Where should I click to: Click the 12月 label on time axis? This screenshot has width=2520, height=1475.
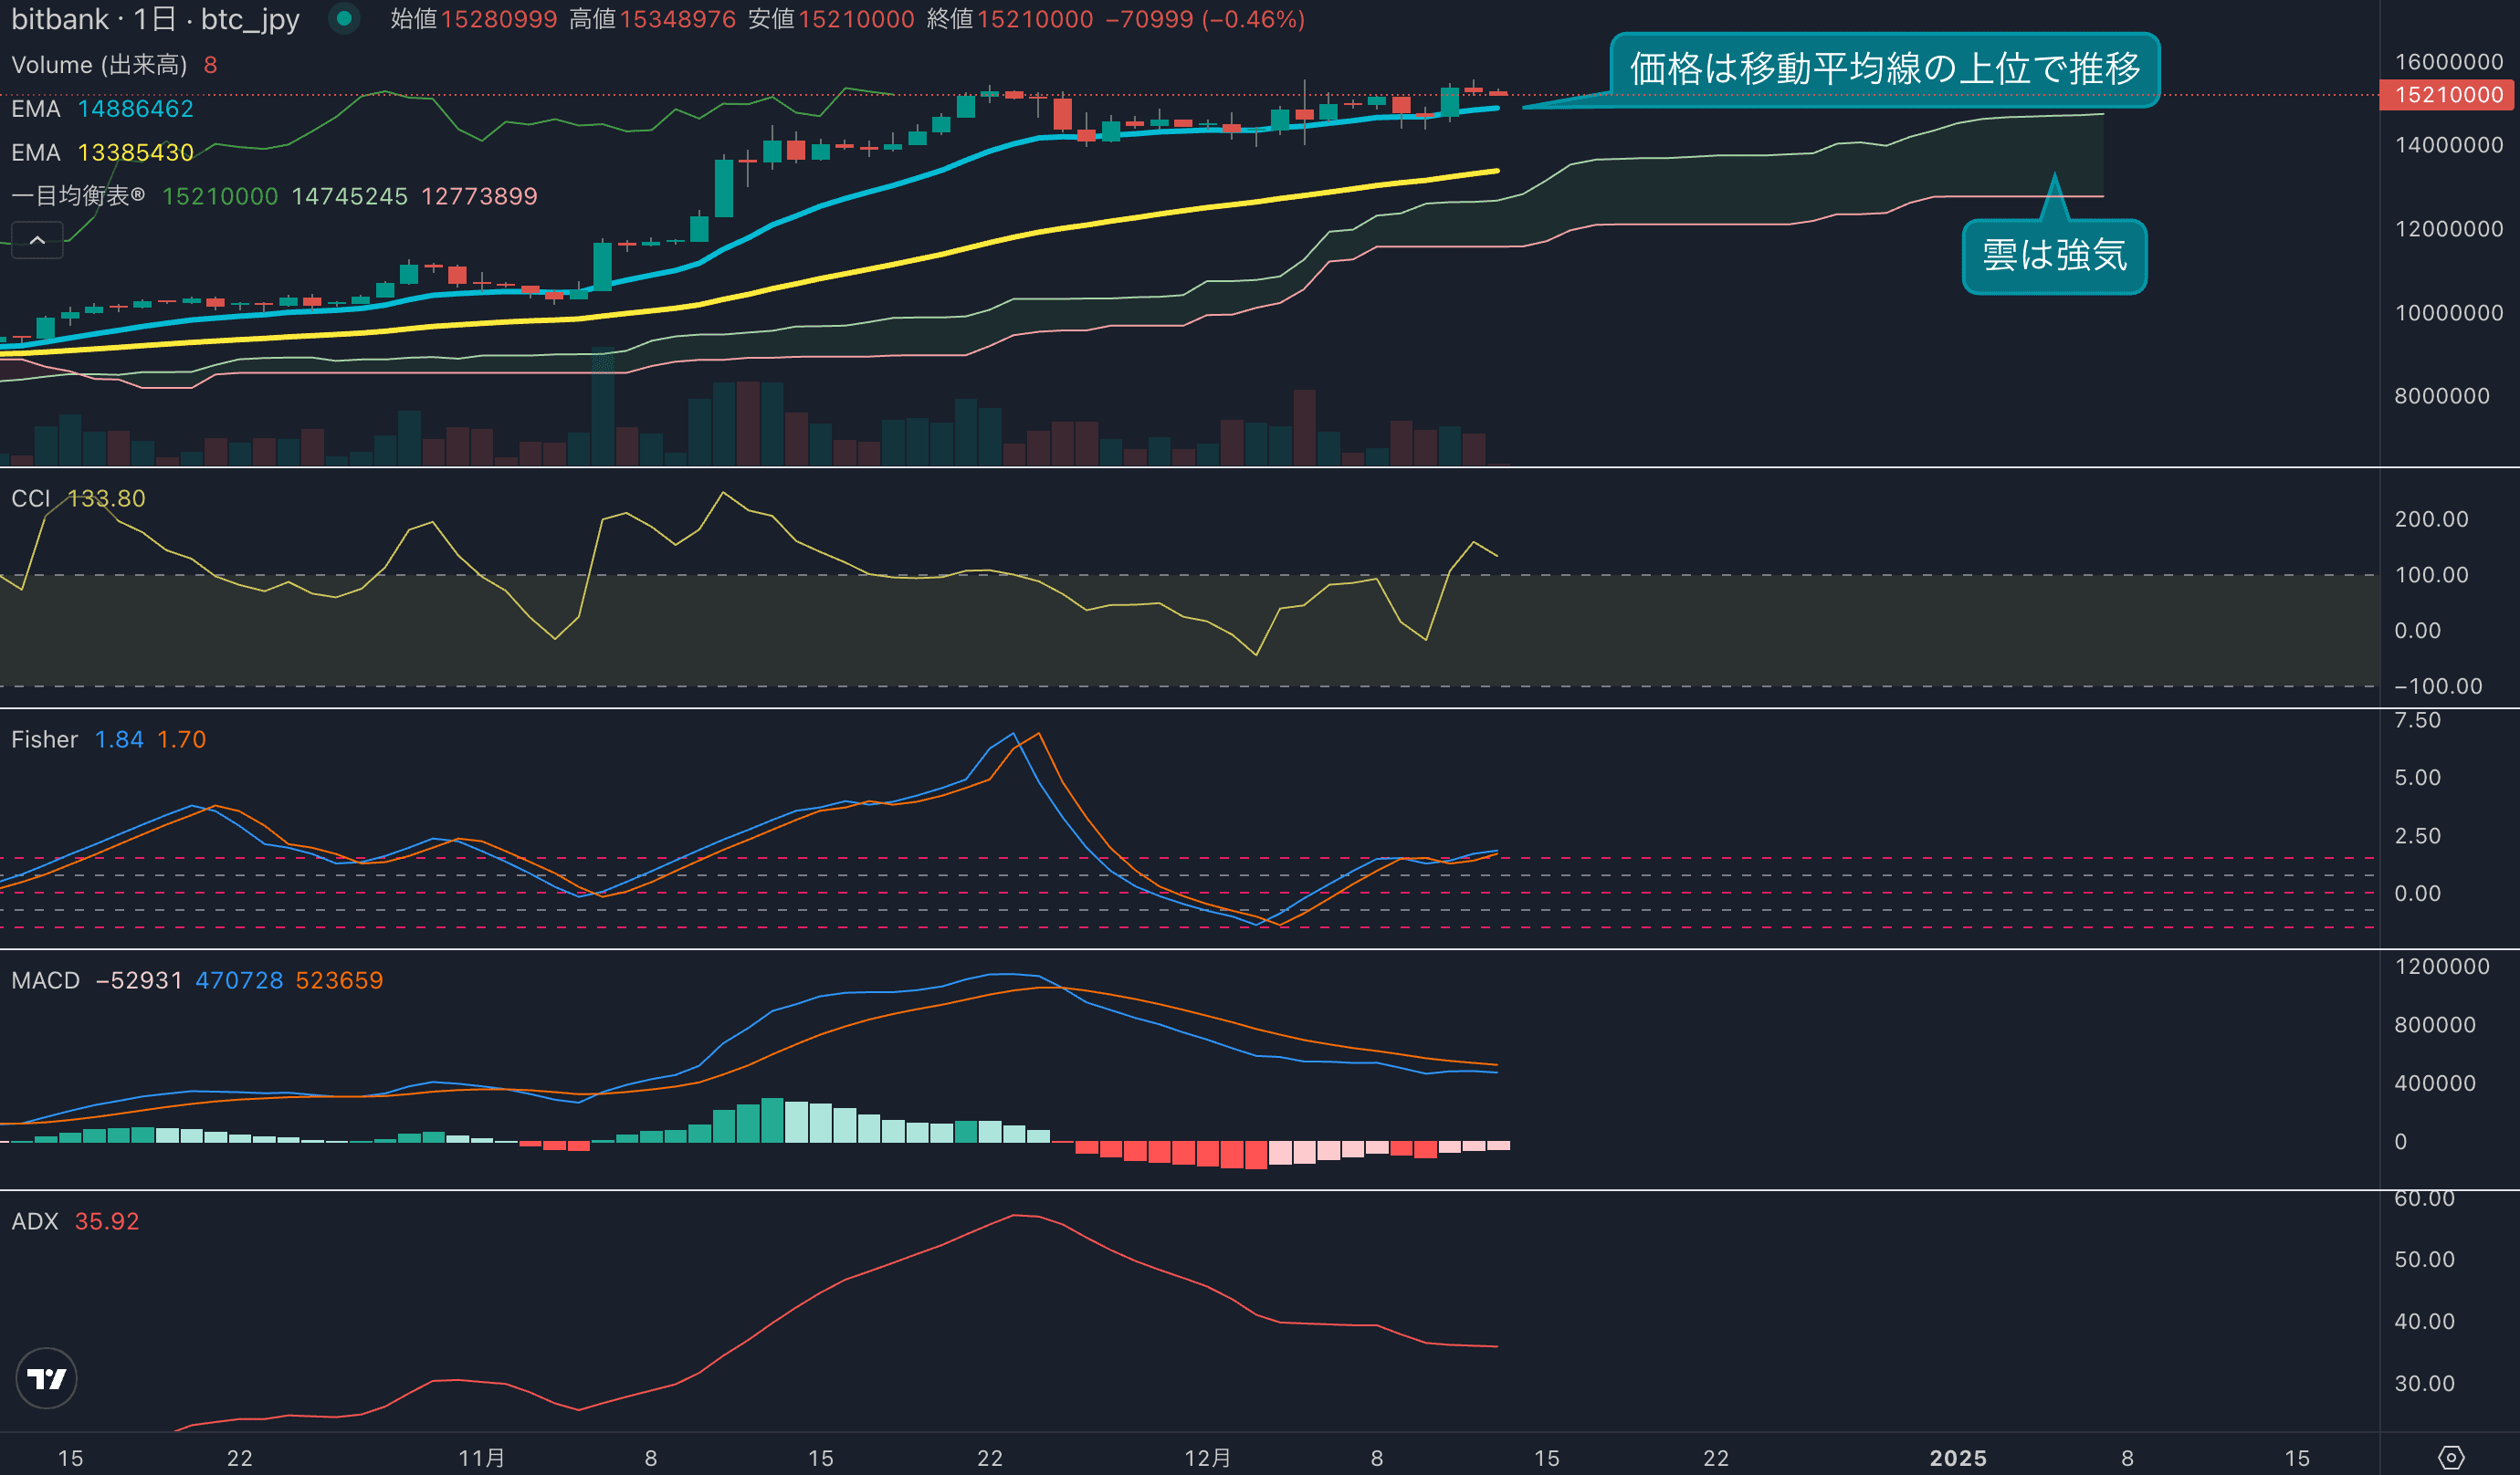pyautogui.click(x=1207, y=1457)
